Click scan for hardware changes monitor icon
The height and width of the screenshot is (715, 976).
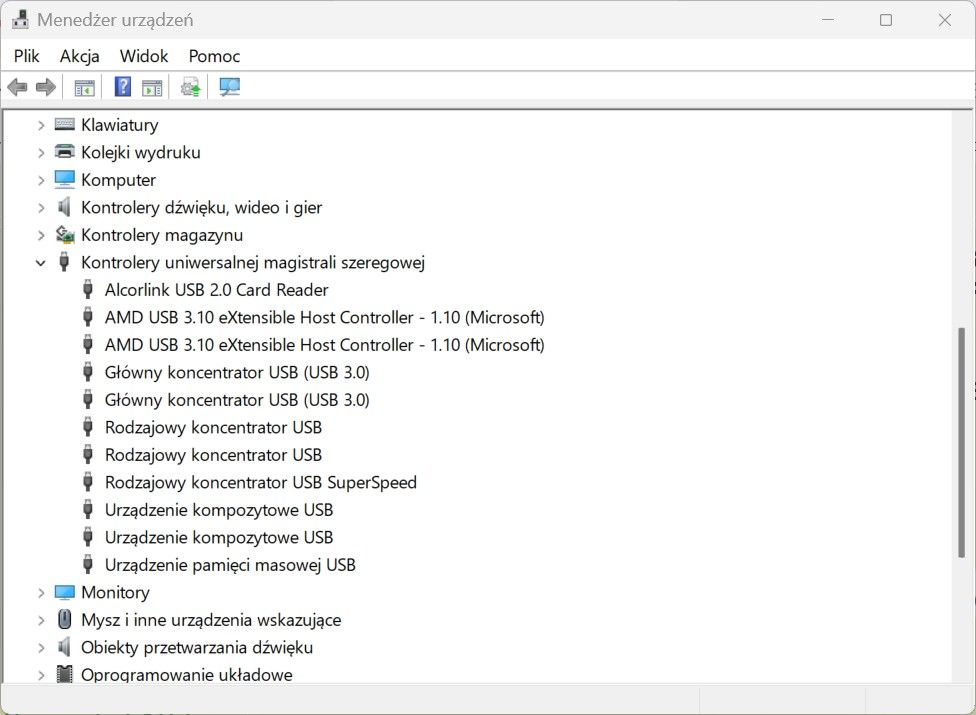[x=230, y=87]
